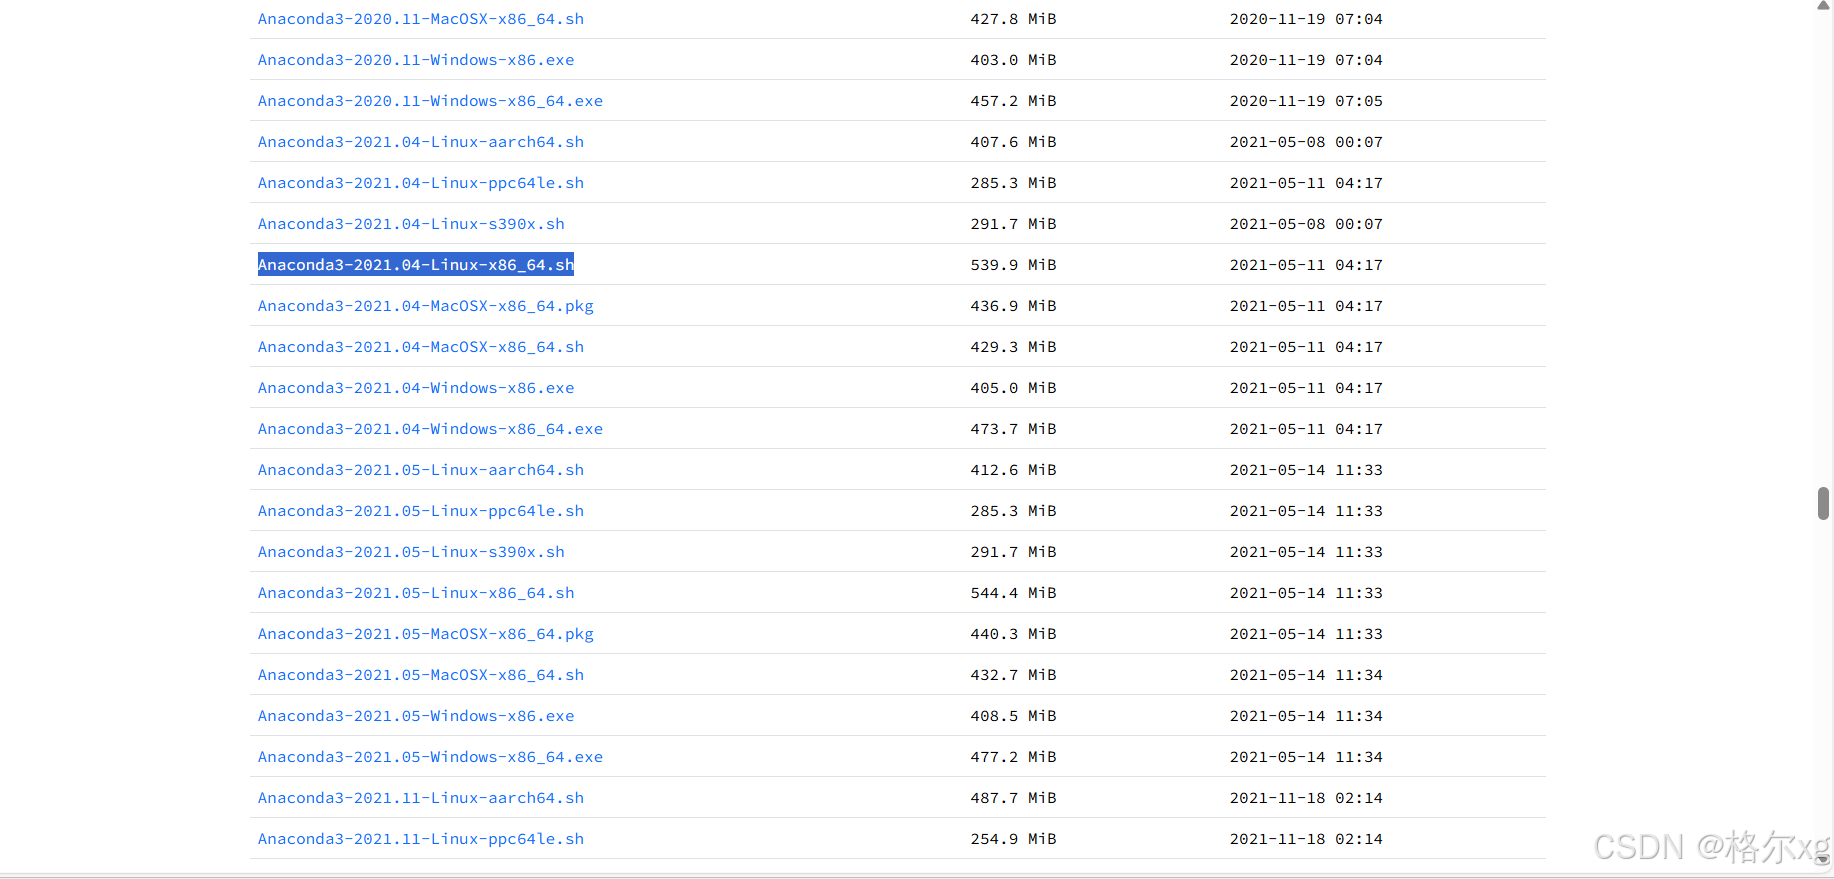The image size is (1834, 879).
Task: Click date 2021-05-14 11:34 of Windows-x86_64 row
Action: [x=1306, y=757]
